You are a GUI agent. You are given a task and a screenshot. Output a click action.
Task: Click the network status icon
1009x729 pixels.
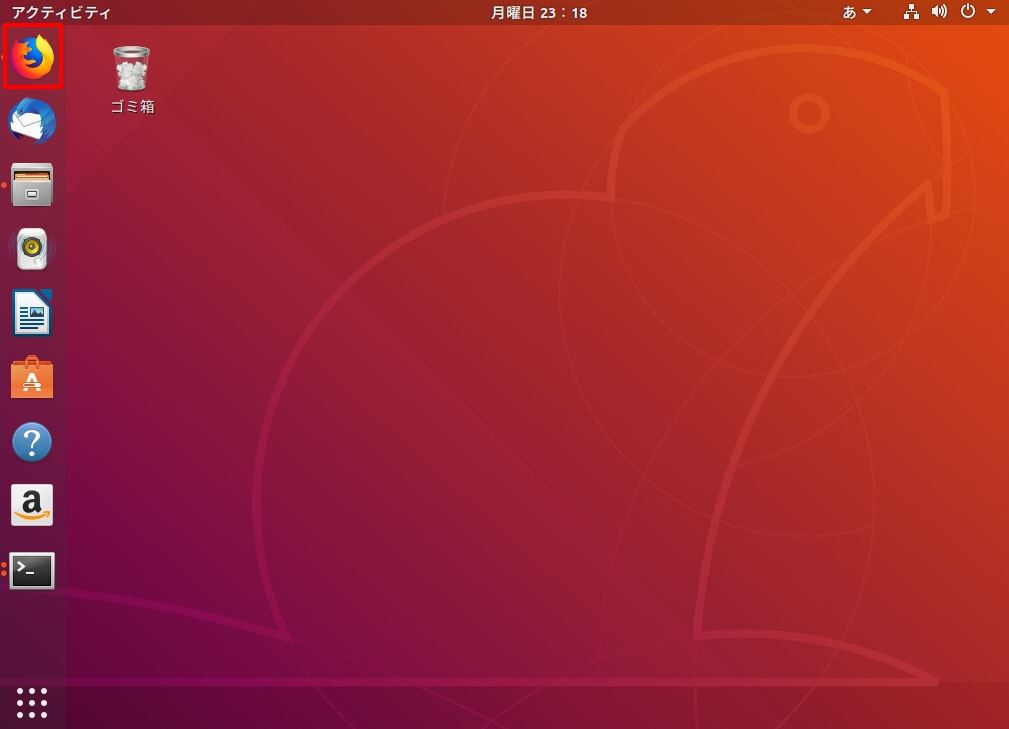[911, 12]
